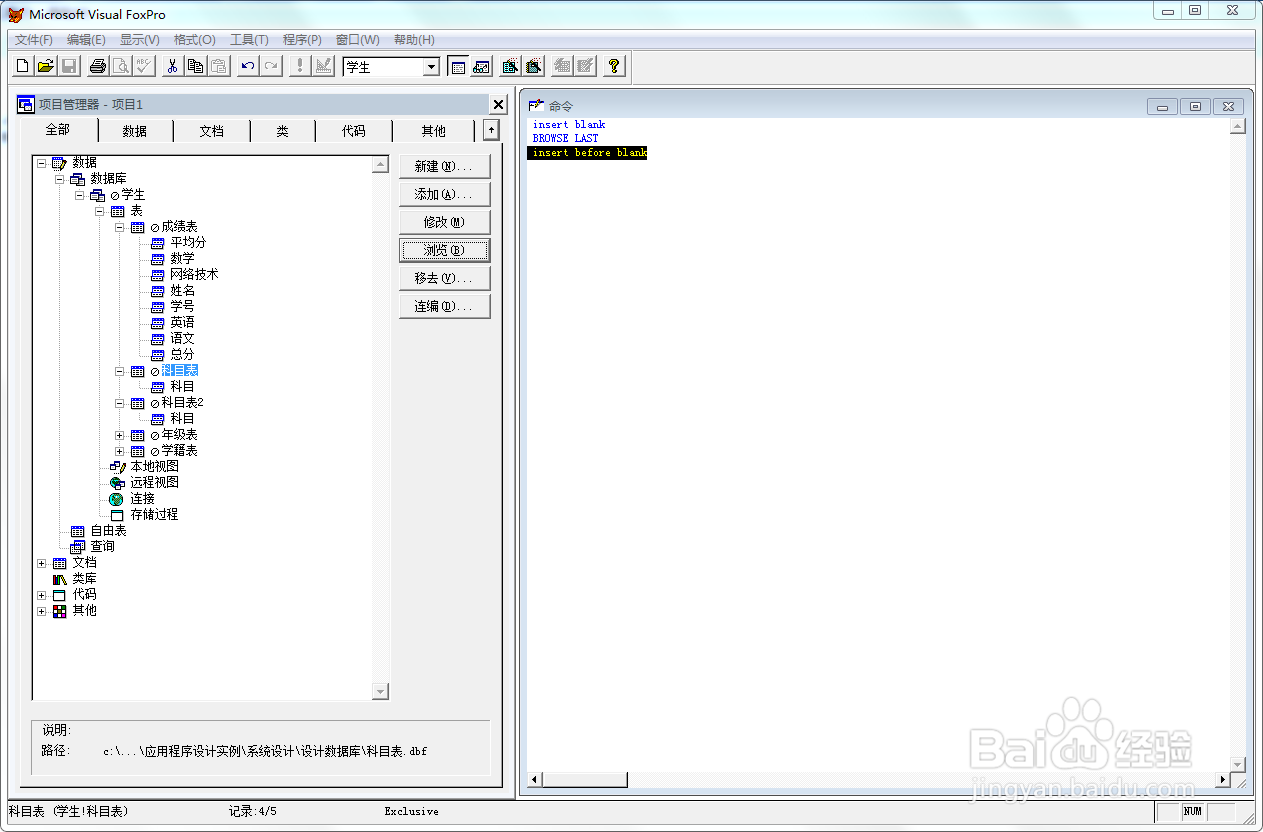Click the AutoReport Wizard toolbar icon

pos(586,66)
